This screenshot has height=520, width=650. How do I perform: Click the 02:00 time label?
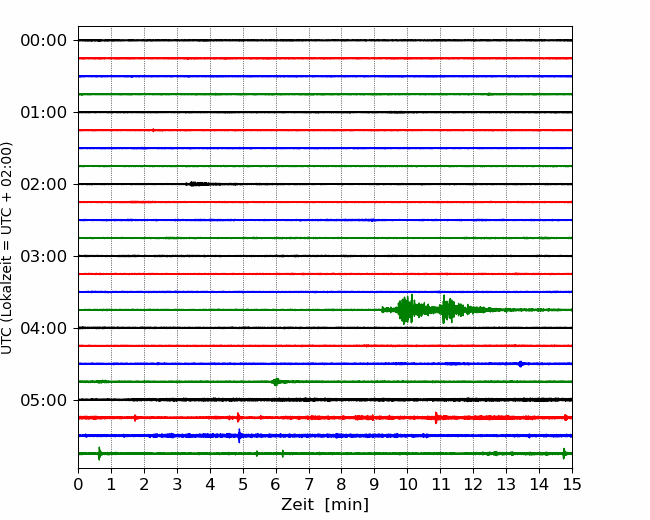pos(44,185)
